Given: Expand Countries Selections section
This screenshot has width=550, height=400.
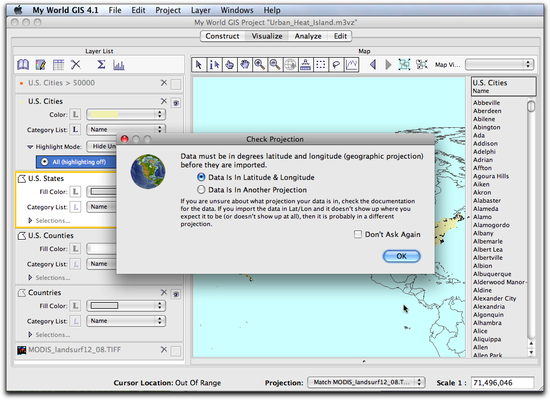Looking at the screenshot, I should tap(30, 335).
